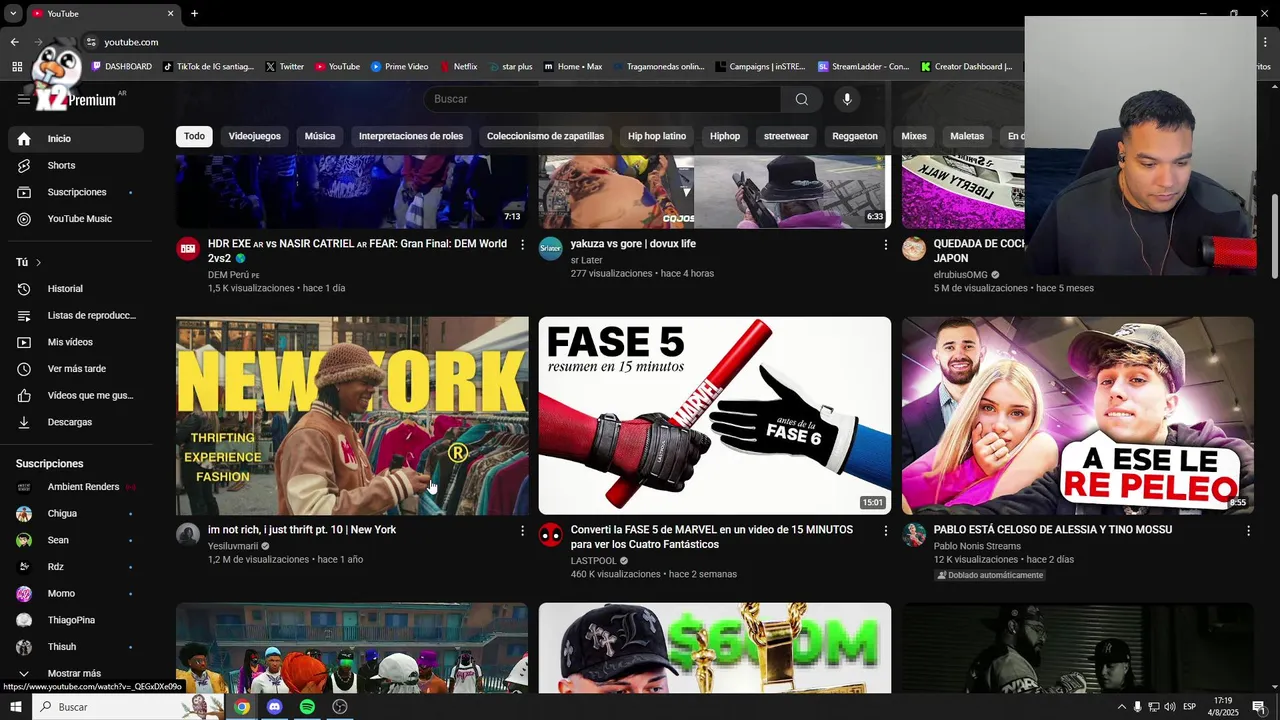Open elrubiusOMG channel link
The height and width of the screenshot is (720, 1280).
[960, 275]
